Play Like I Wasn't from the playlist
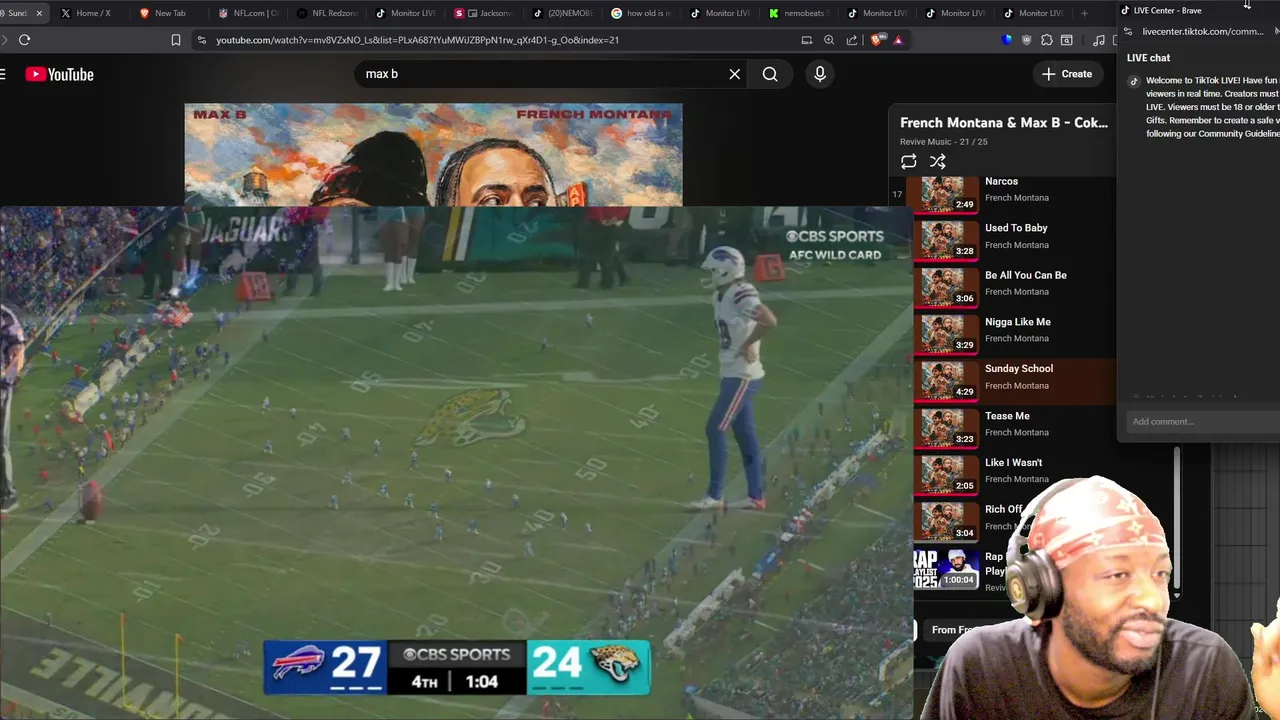The image size is (1280, 720). coord(1015,474)
